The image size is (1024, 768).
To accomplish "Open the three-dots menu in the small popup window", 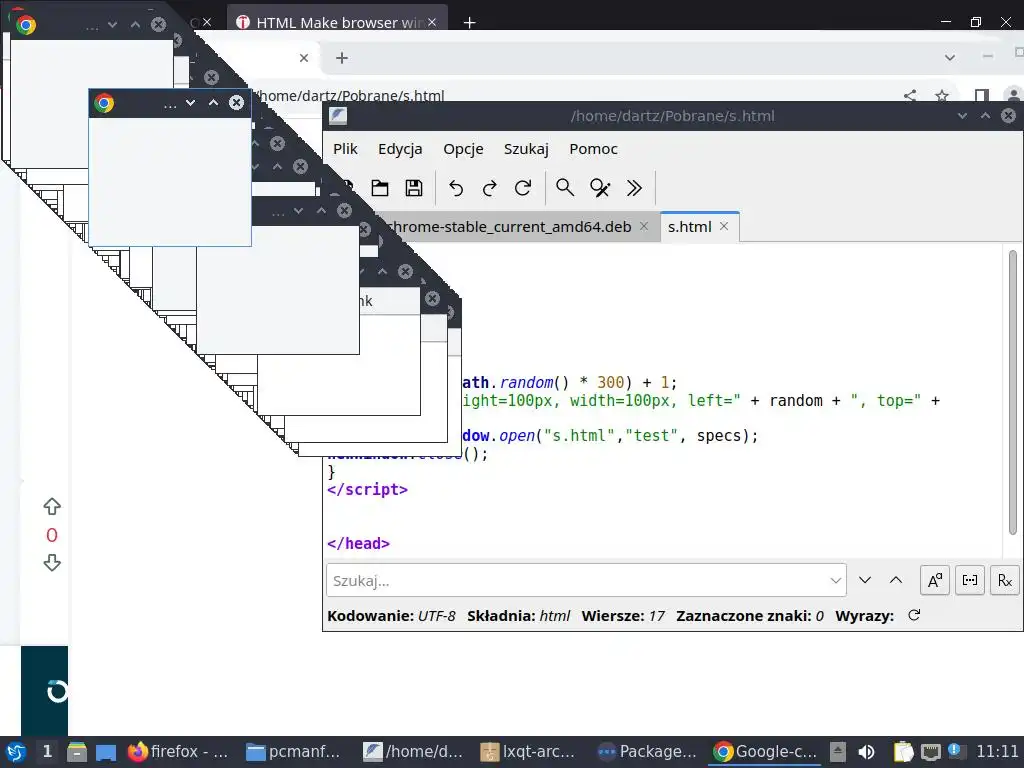I will pyautogui.click(x=170, y=104).
